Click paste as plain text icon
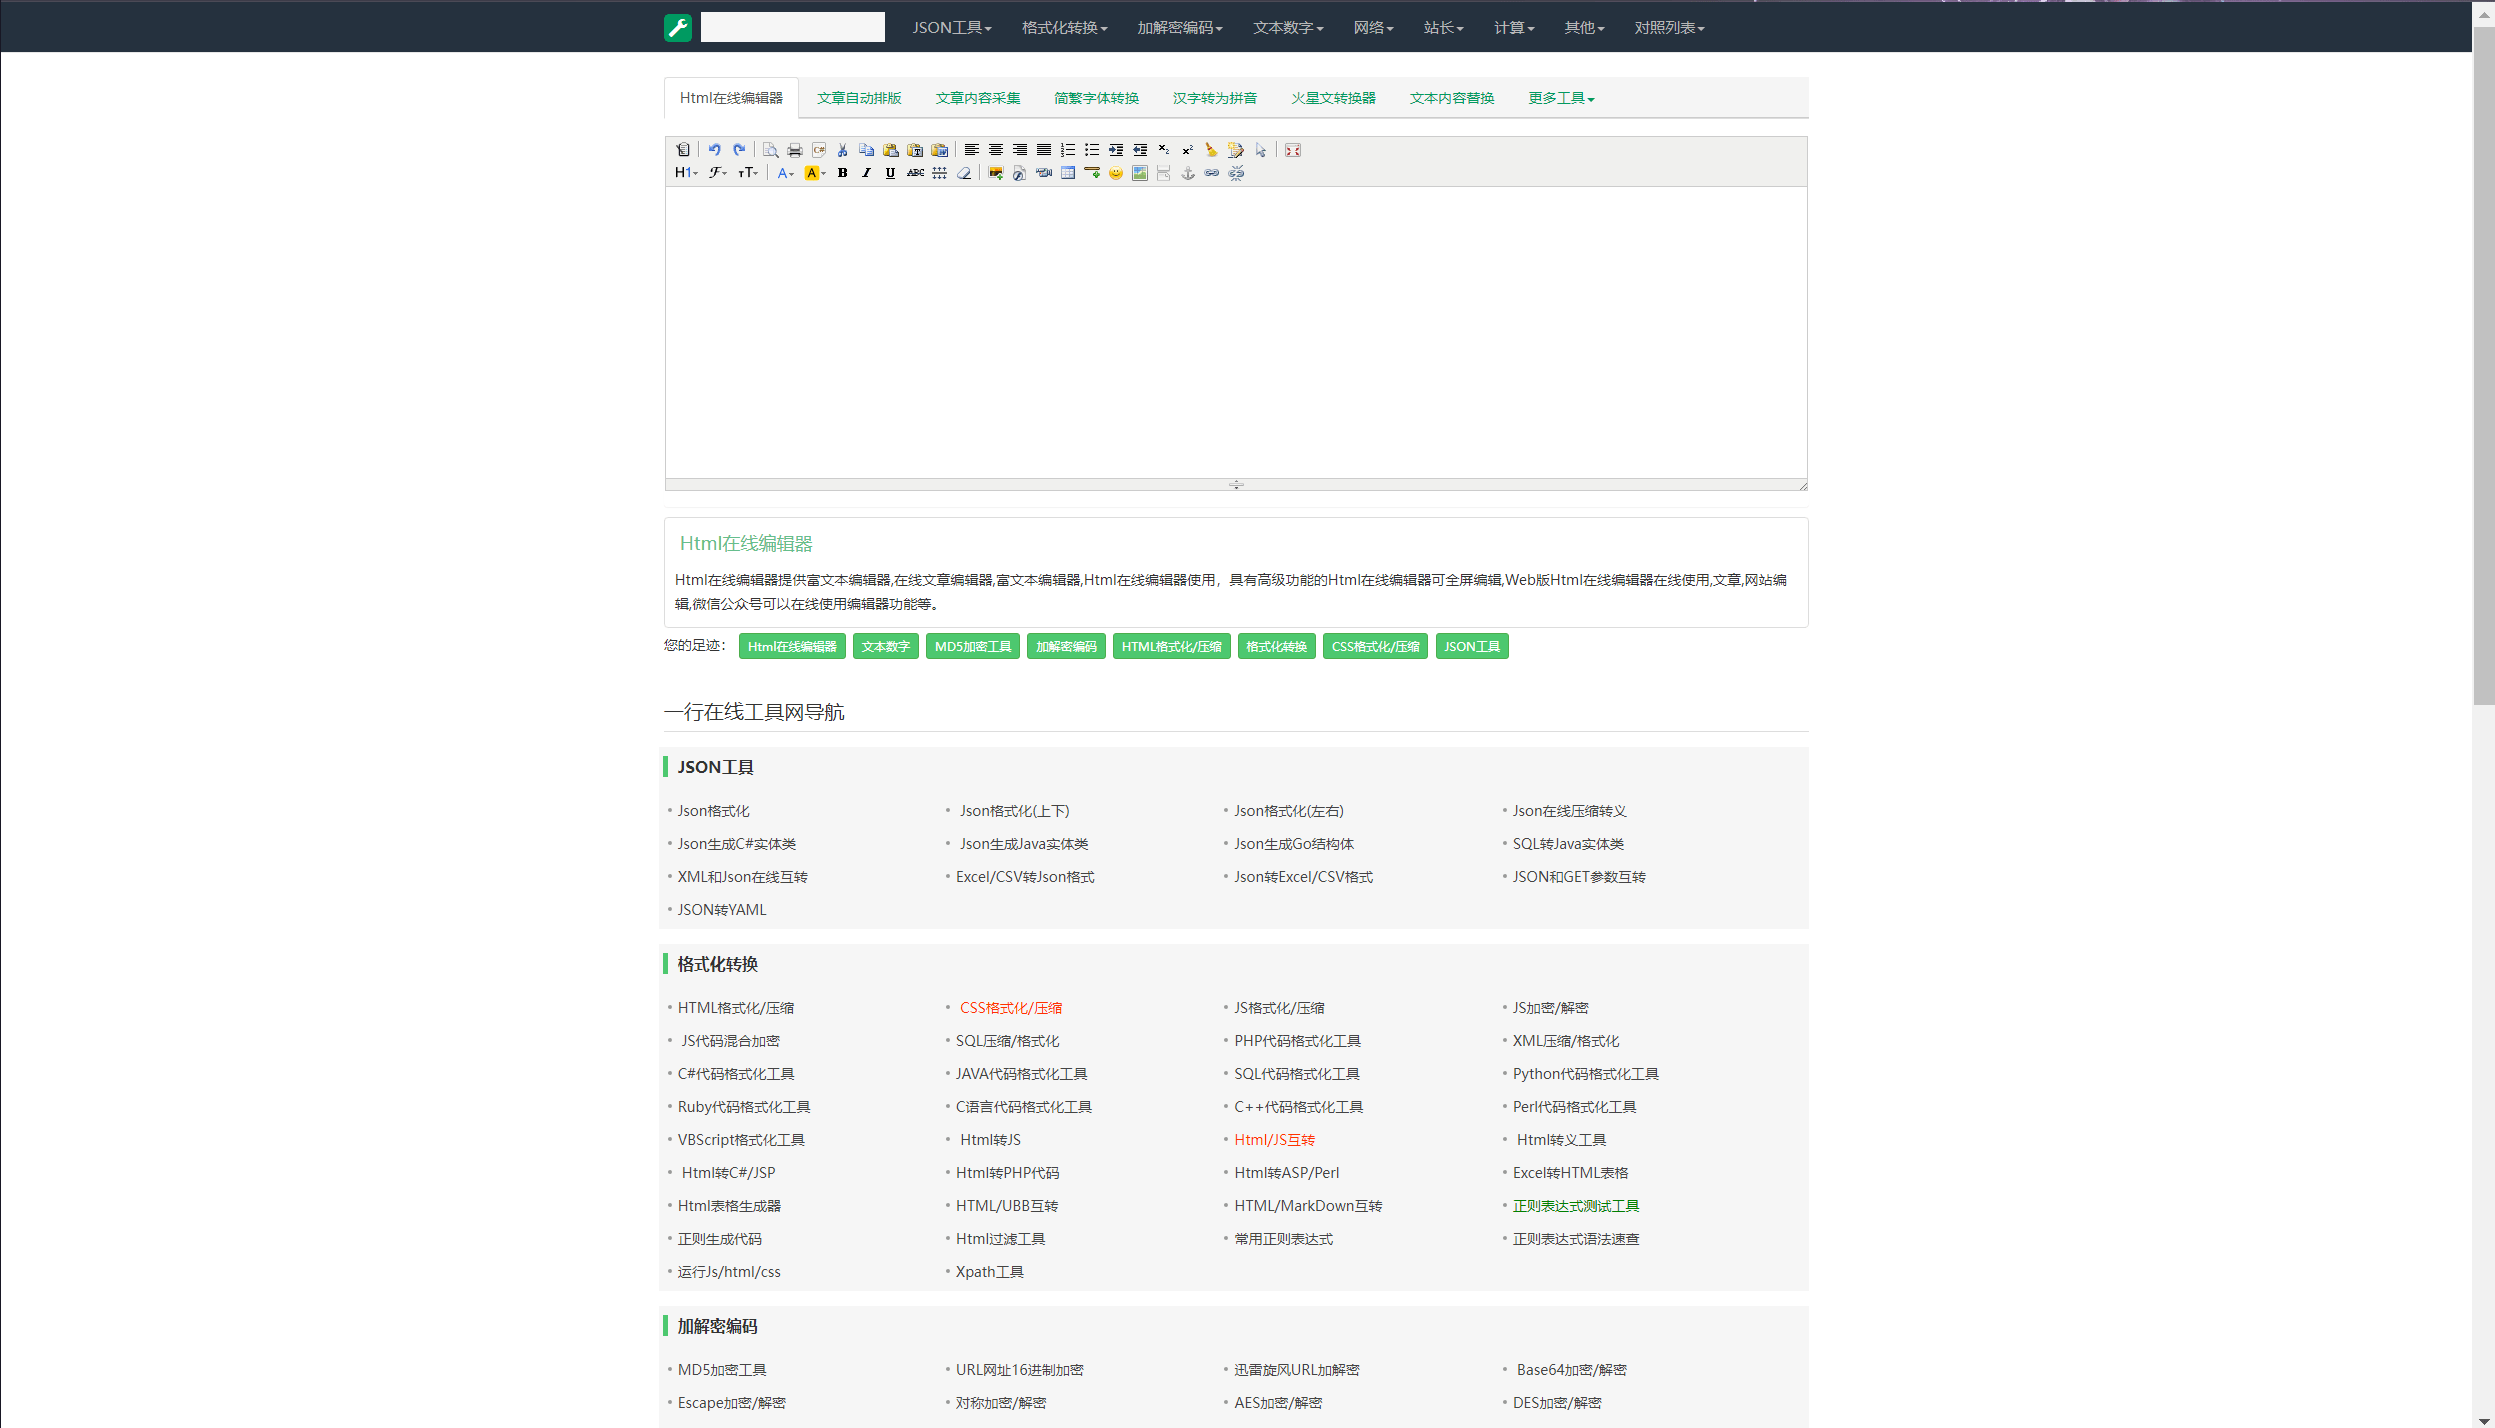The height and width of the screenshot is (1428, 2495). click(x=915, y=150)
